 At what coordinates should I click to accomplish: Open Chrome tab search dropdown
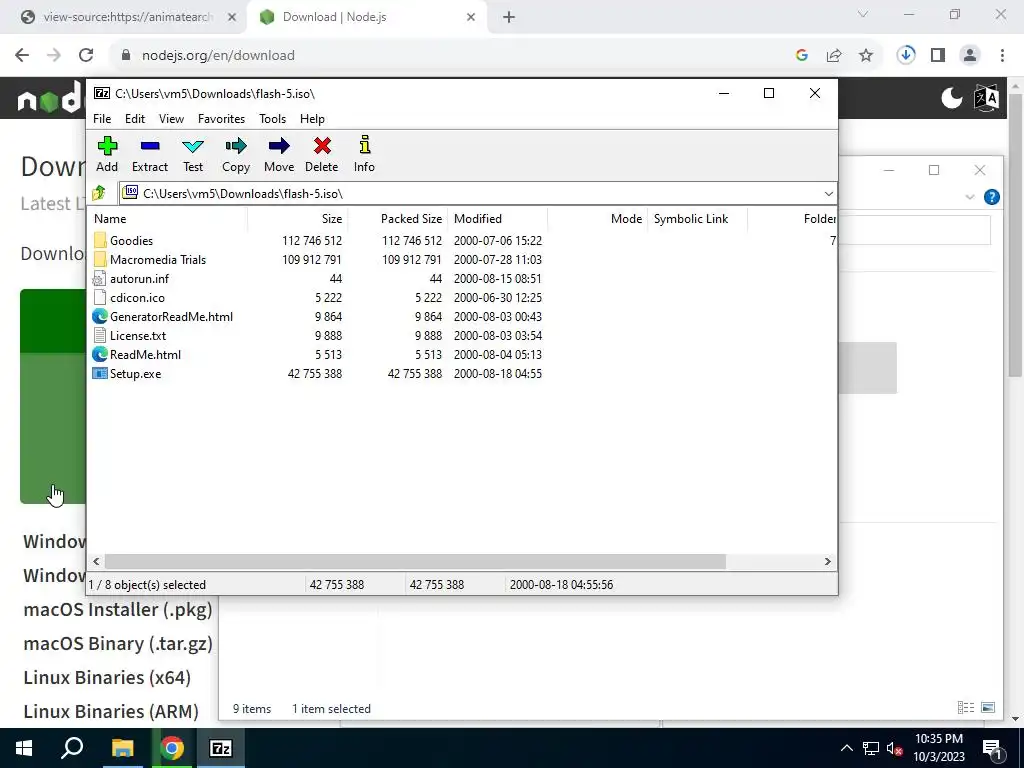863,14
